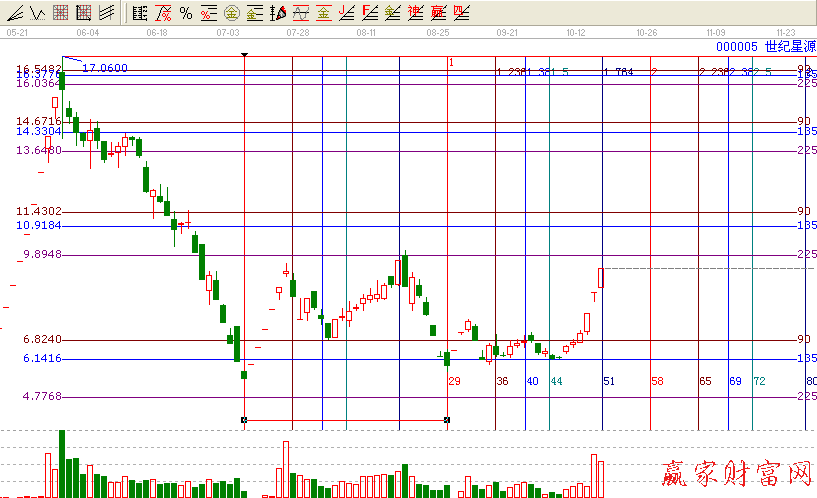
Task: Click the black triangle marker above red line
Action: pos(245,54)
